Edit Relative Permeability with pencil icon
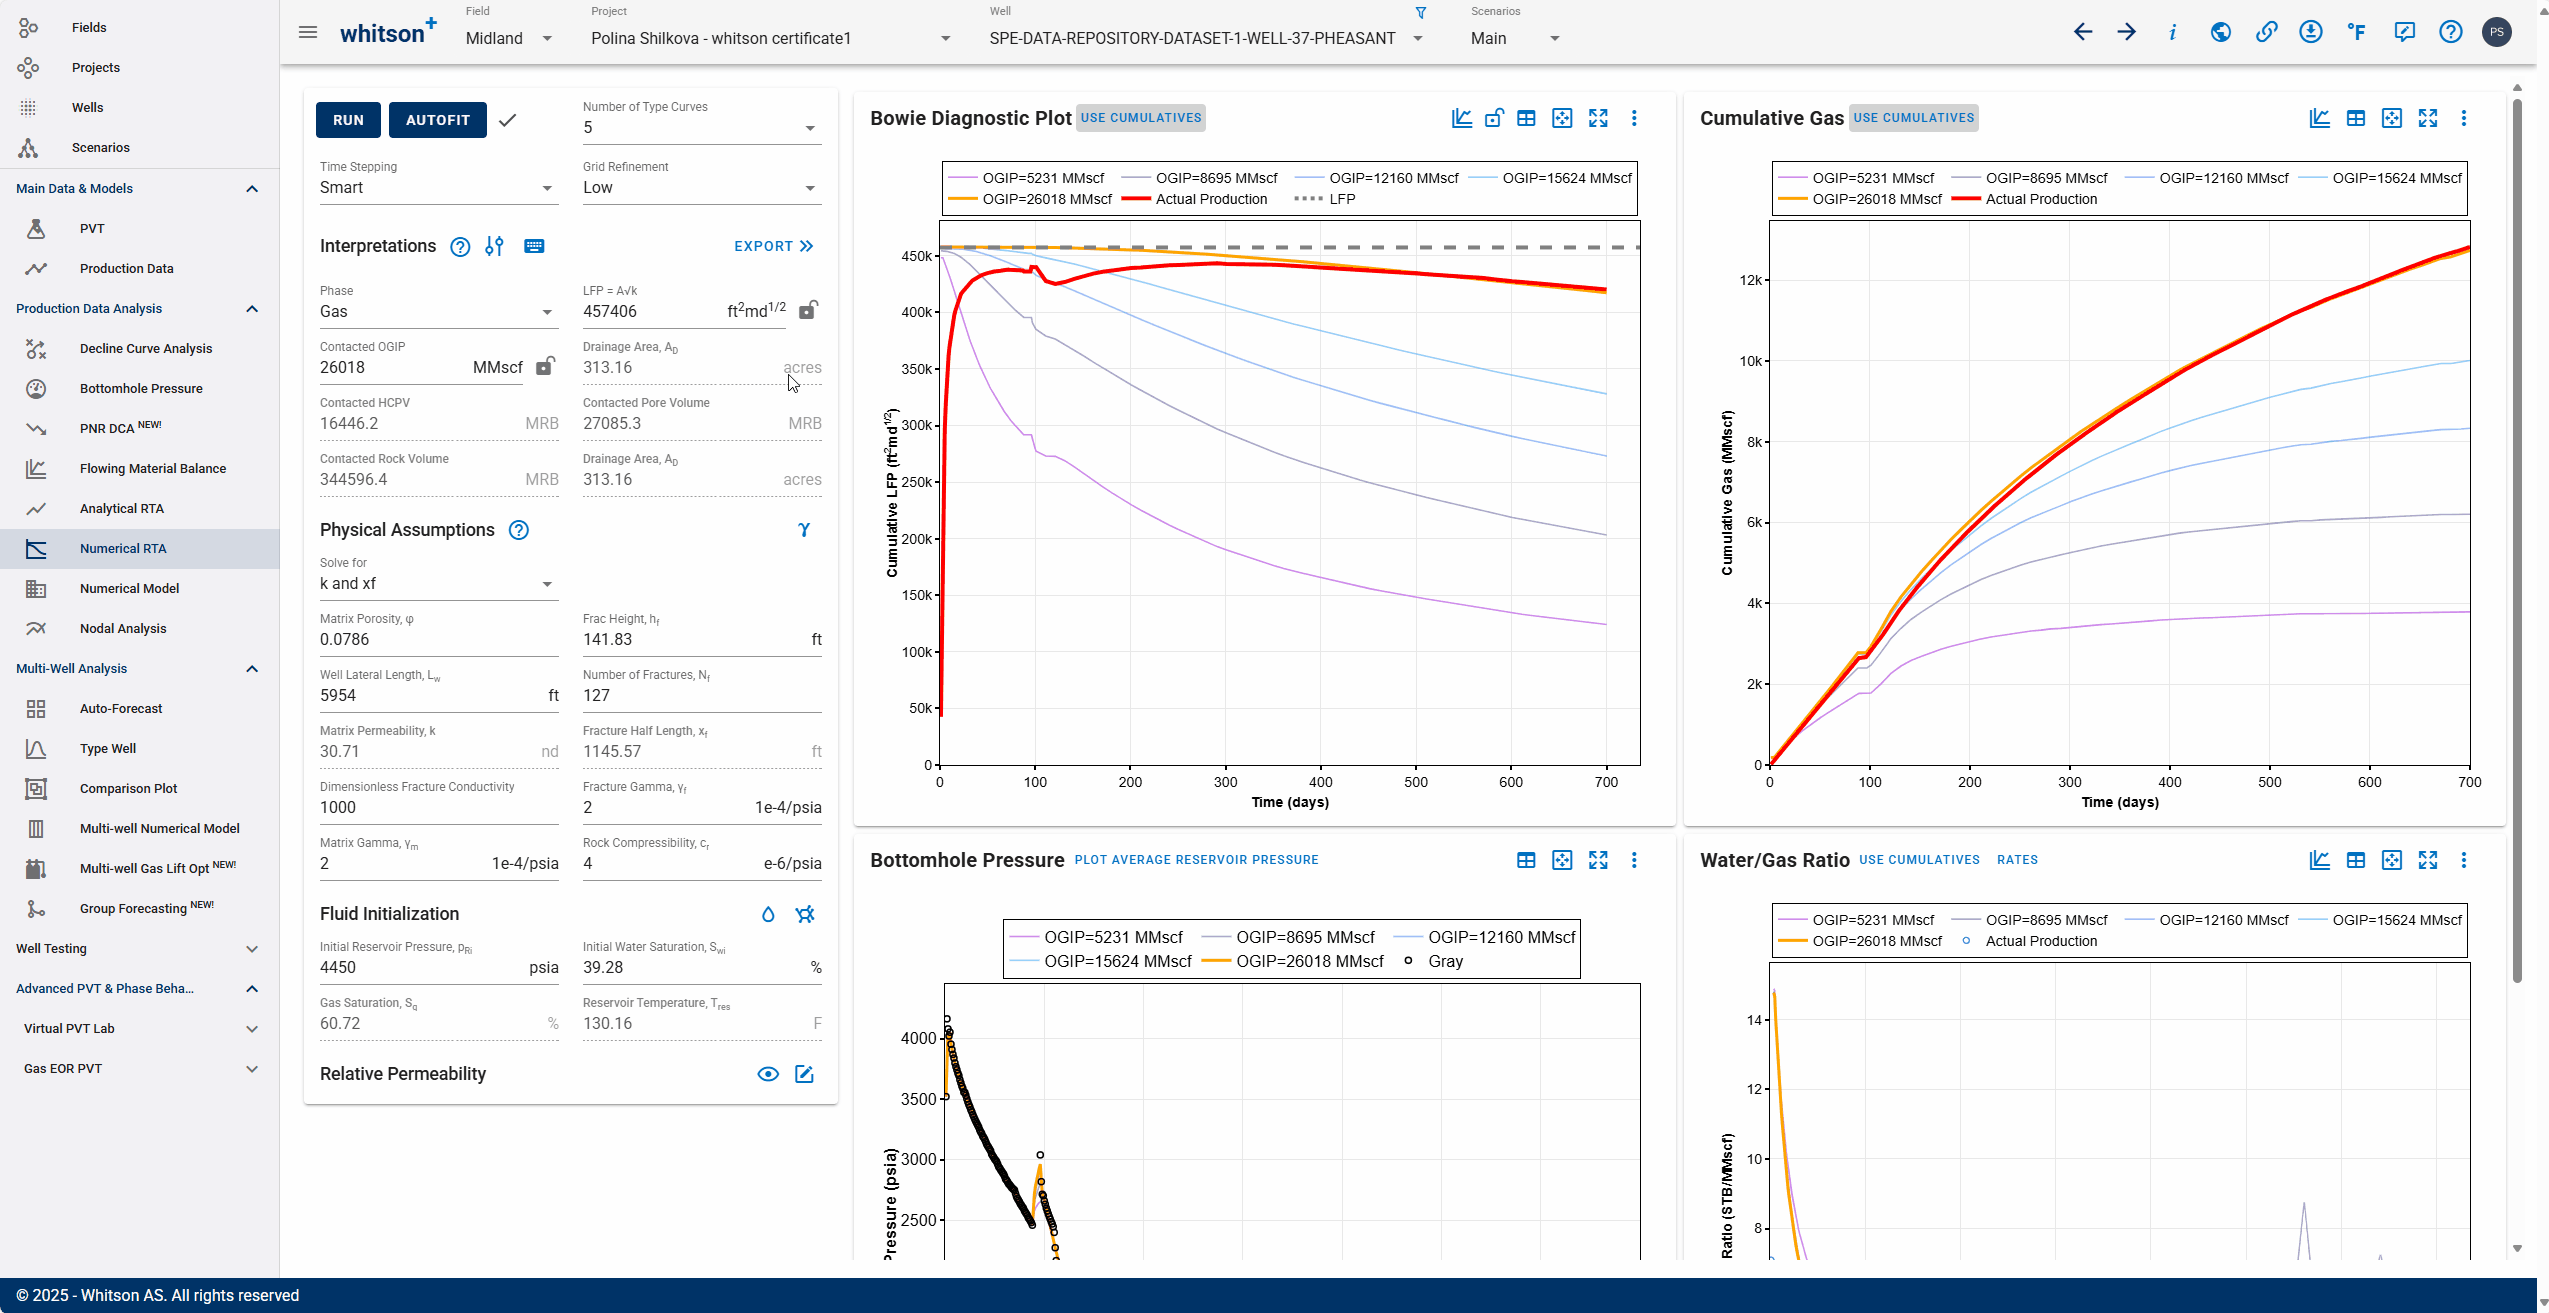Screen dimensions: 2549x1313 tap(804, 1074)
